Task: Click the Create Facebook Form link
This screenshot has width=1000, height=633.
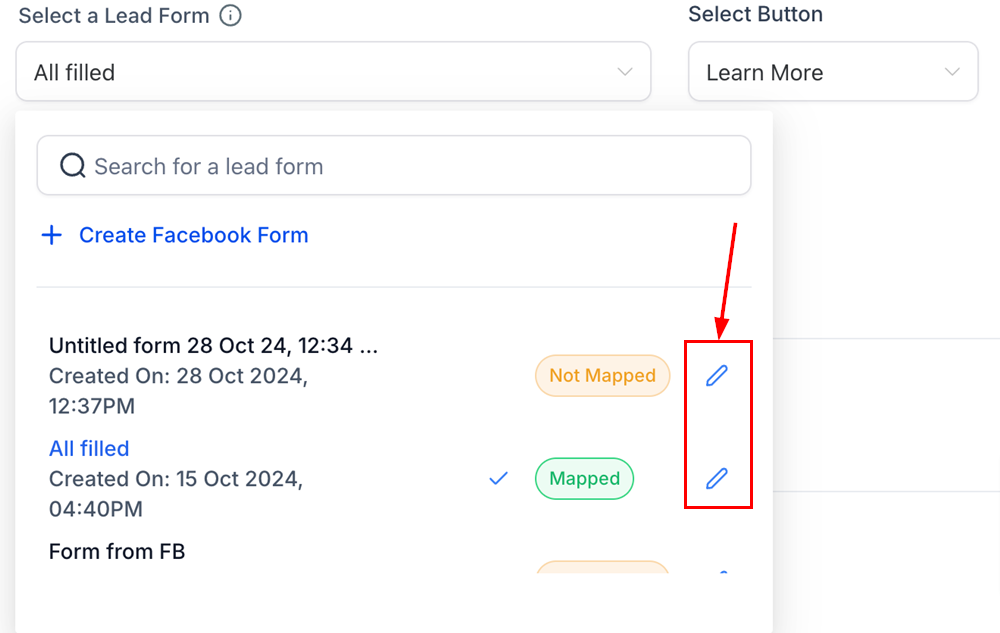Action: tap(193, 236)
